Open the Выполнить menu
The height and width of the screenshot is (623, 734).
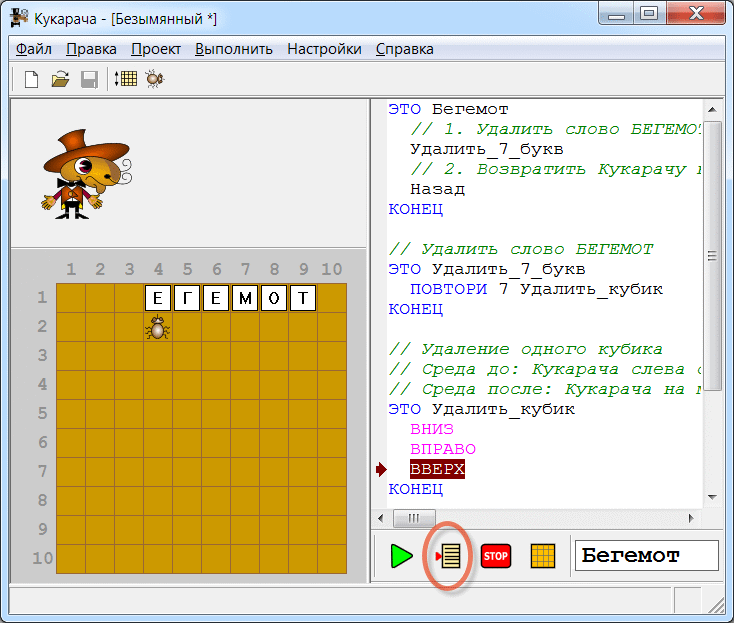(x=234, y=49)
